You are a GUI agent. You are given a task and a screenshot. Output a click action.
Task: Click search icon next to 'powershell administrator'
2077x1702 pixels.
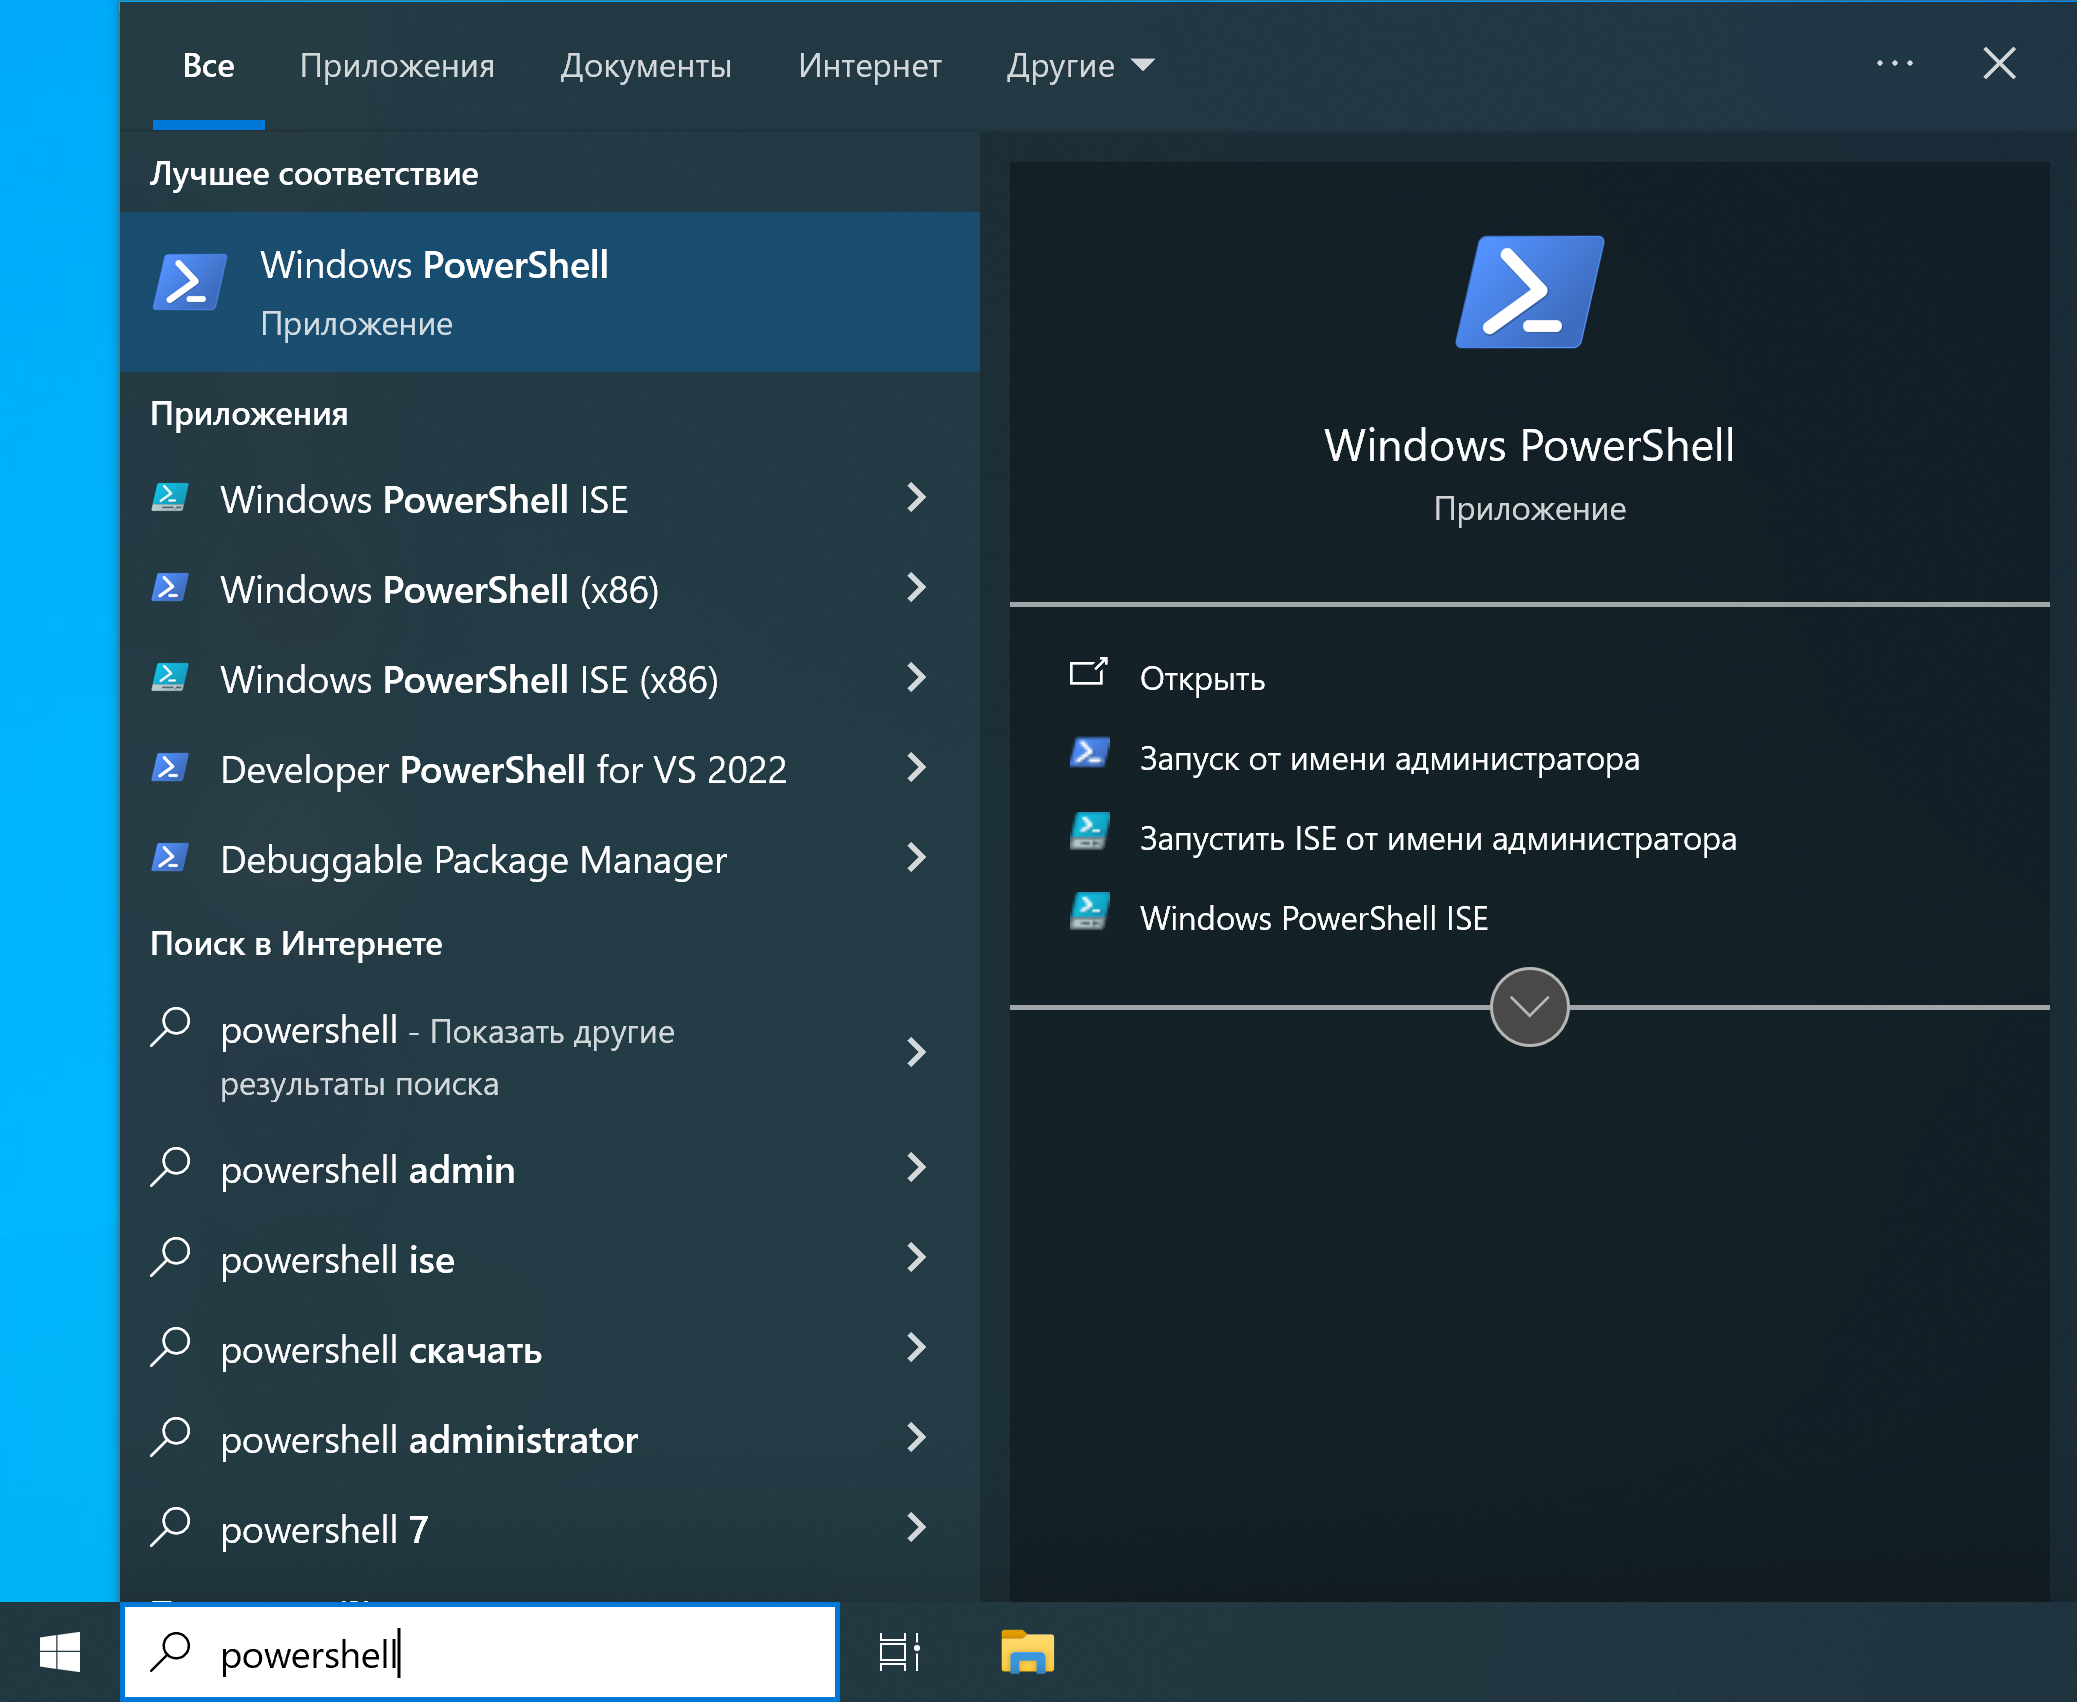(170, 1437)
